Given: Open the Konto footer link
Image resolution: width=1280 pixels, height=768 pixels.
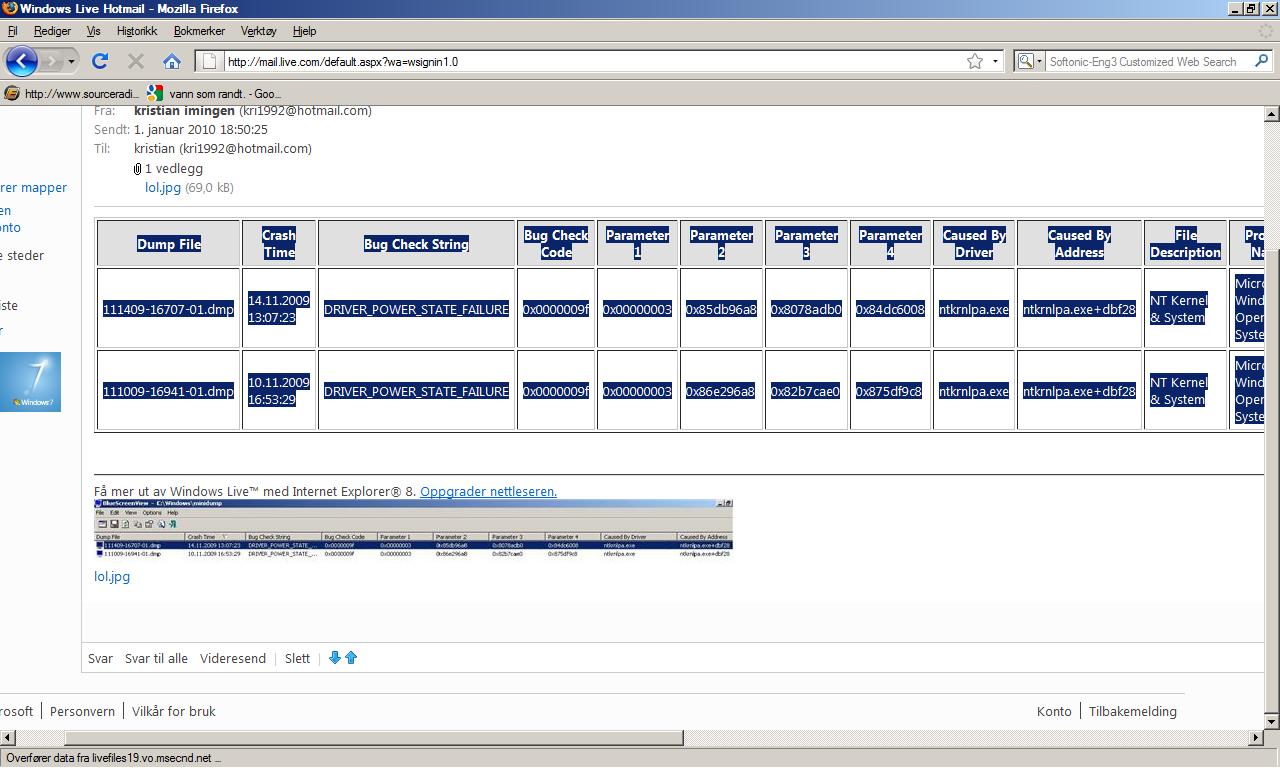Looking at the screenshot, I should tap(1054, 711).
